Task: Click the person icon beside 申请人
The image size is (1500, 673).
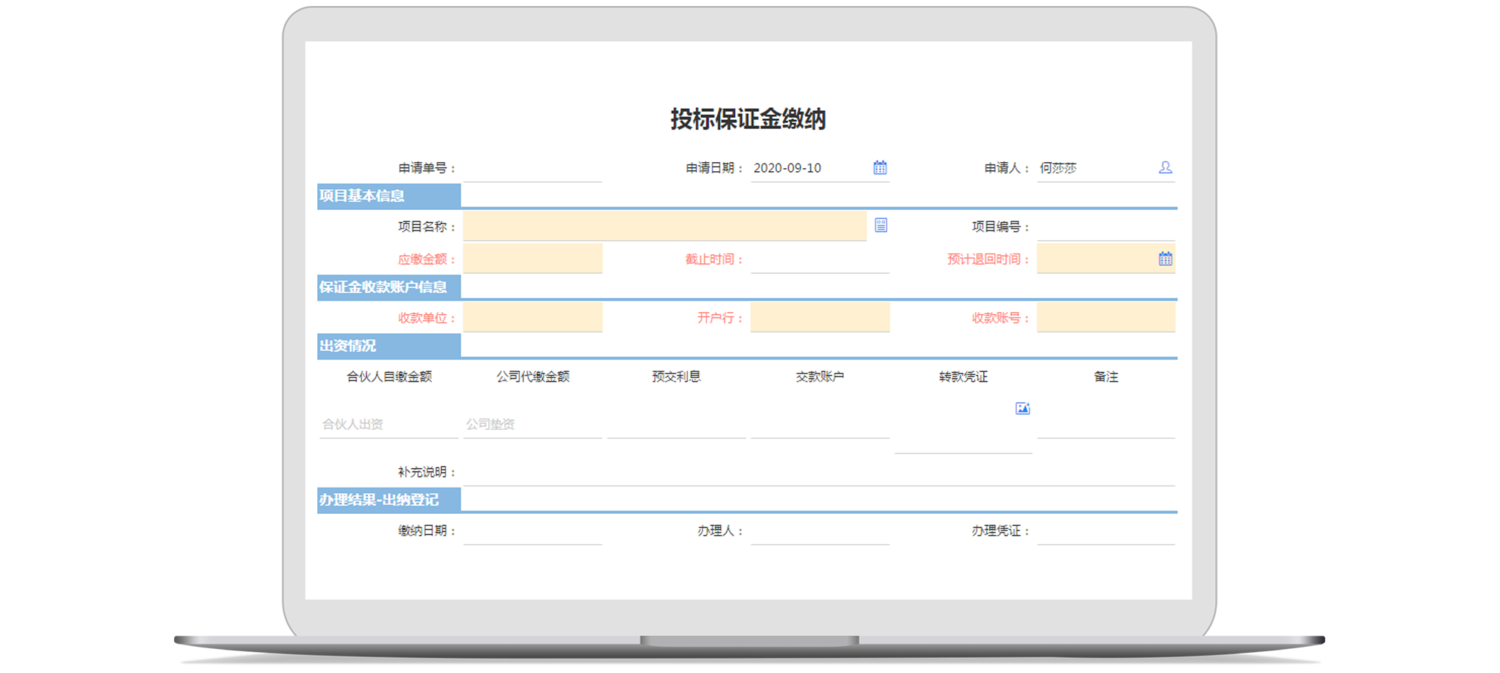Action: [x=1165, y=168]
